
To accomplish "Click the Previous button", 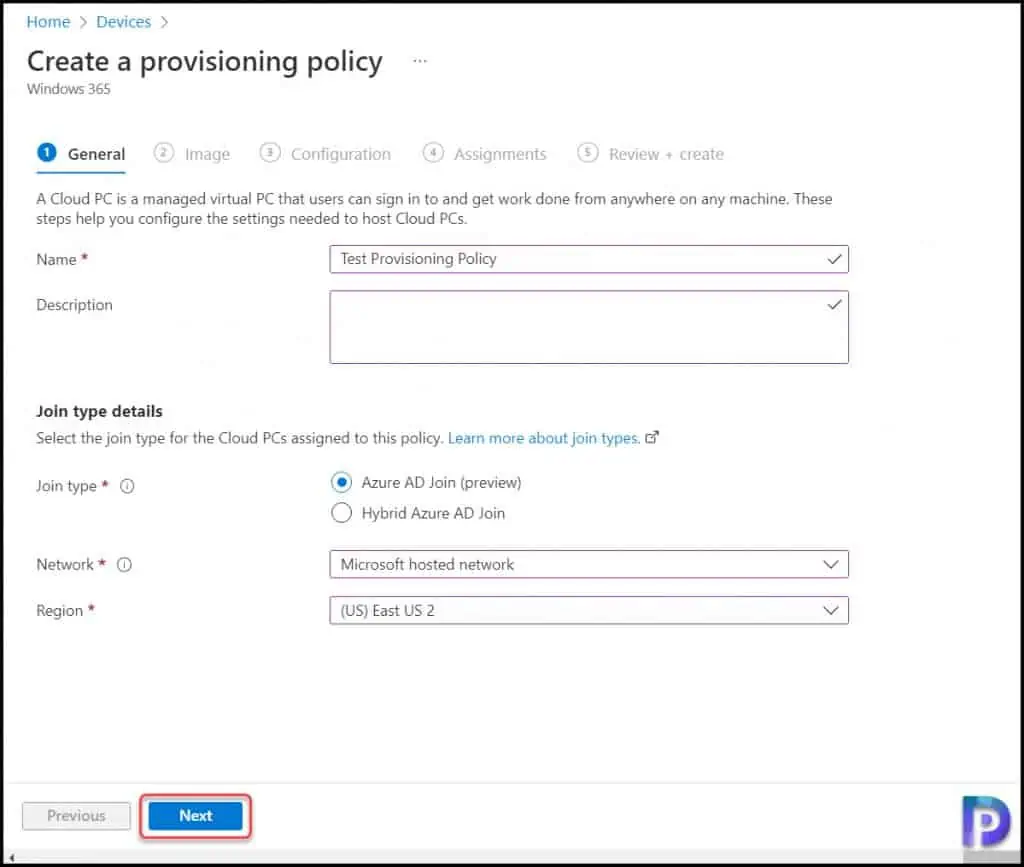I will 76,816.
